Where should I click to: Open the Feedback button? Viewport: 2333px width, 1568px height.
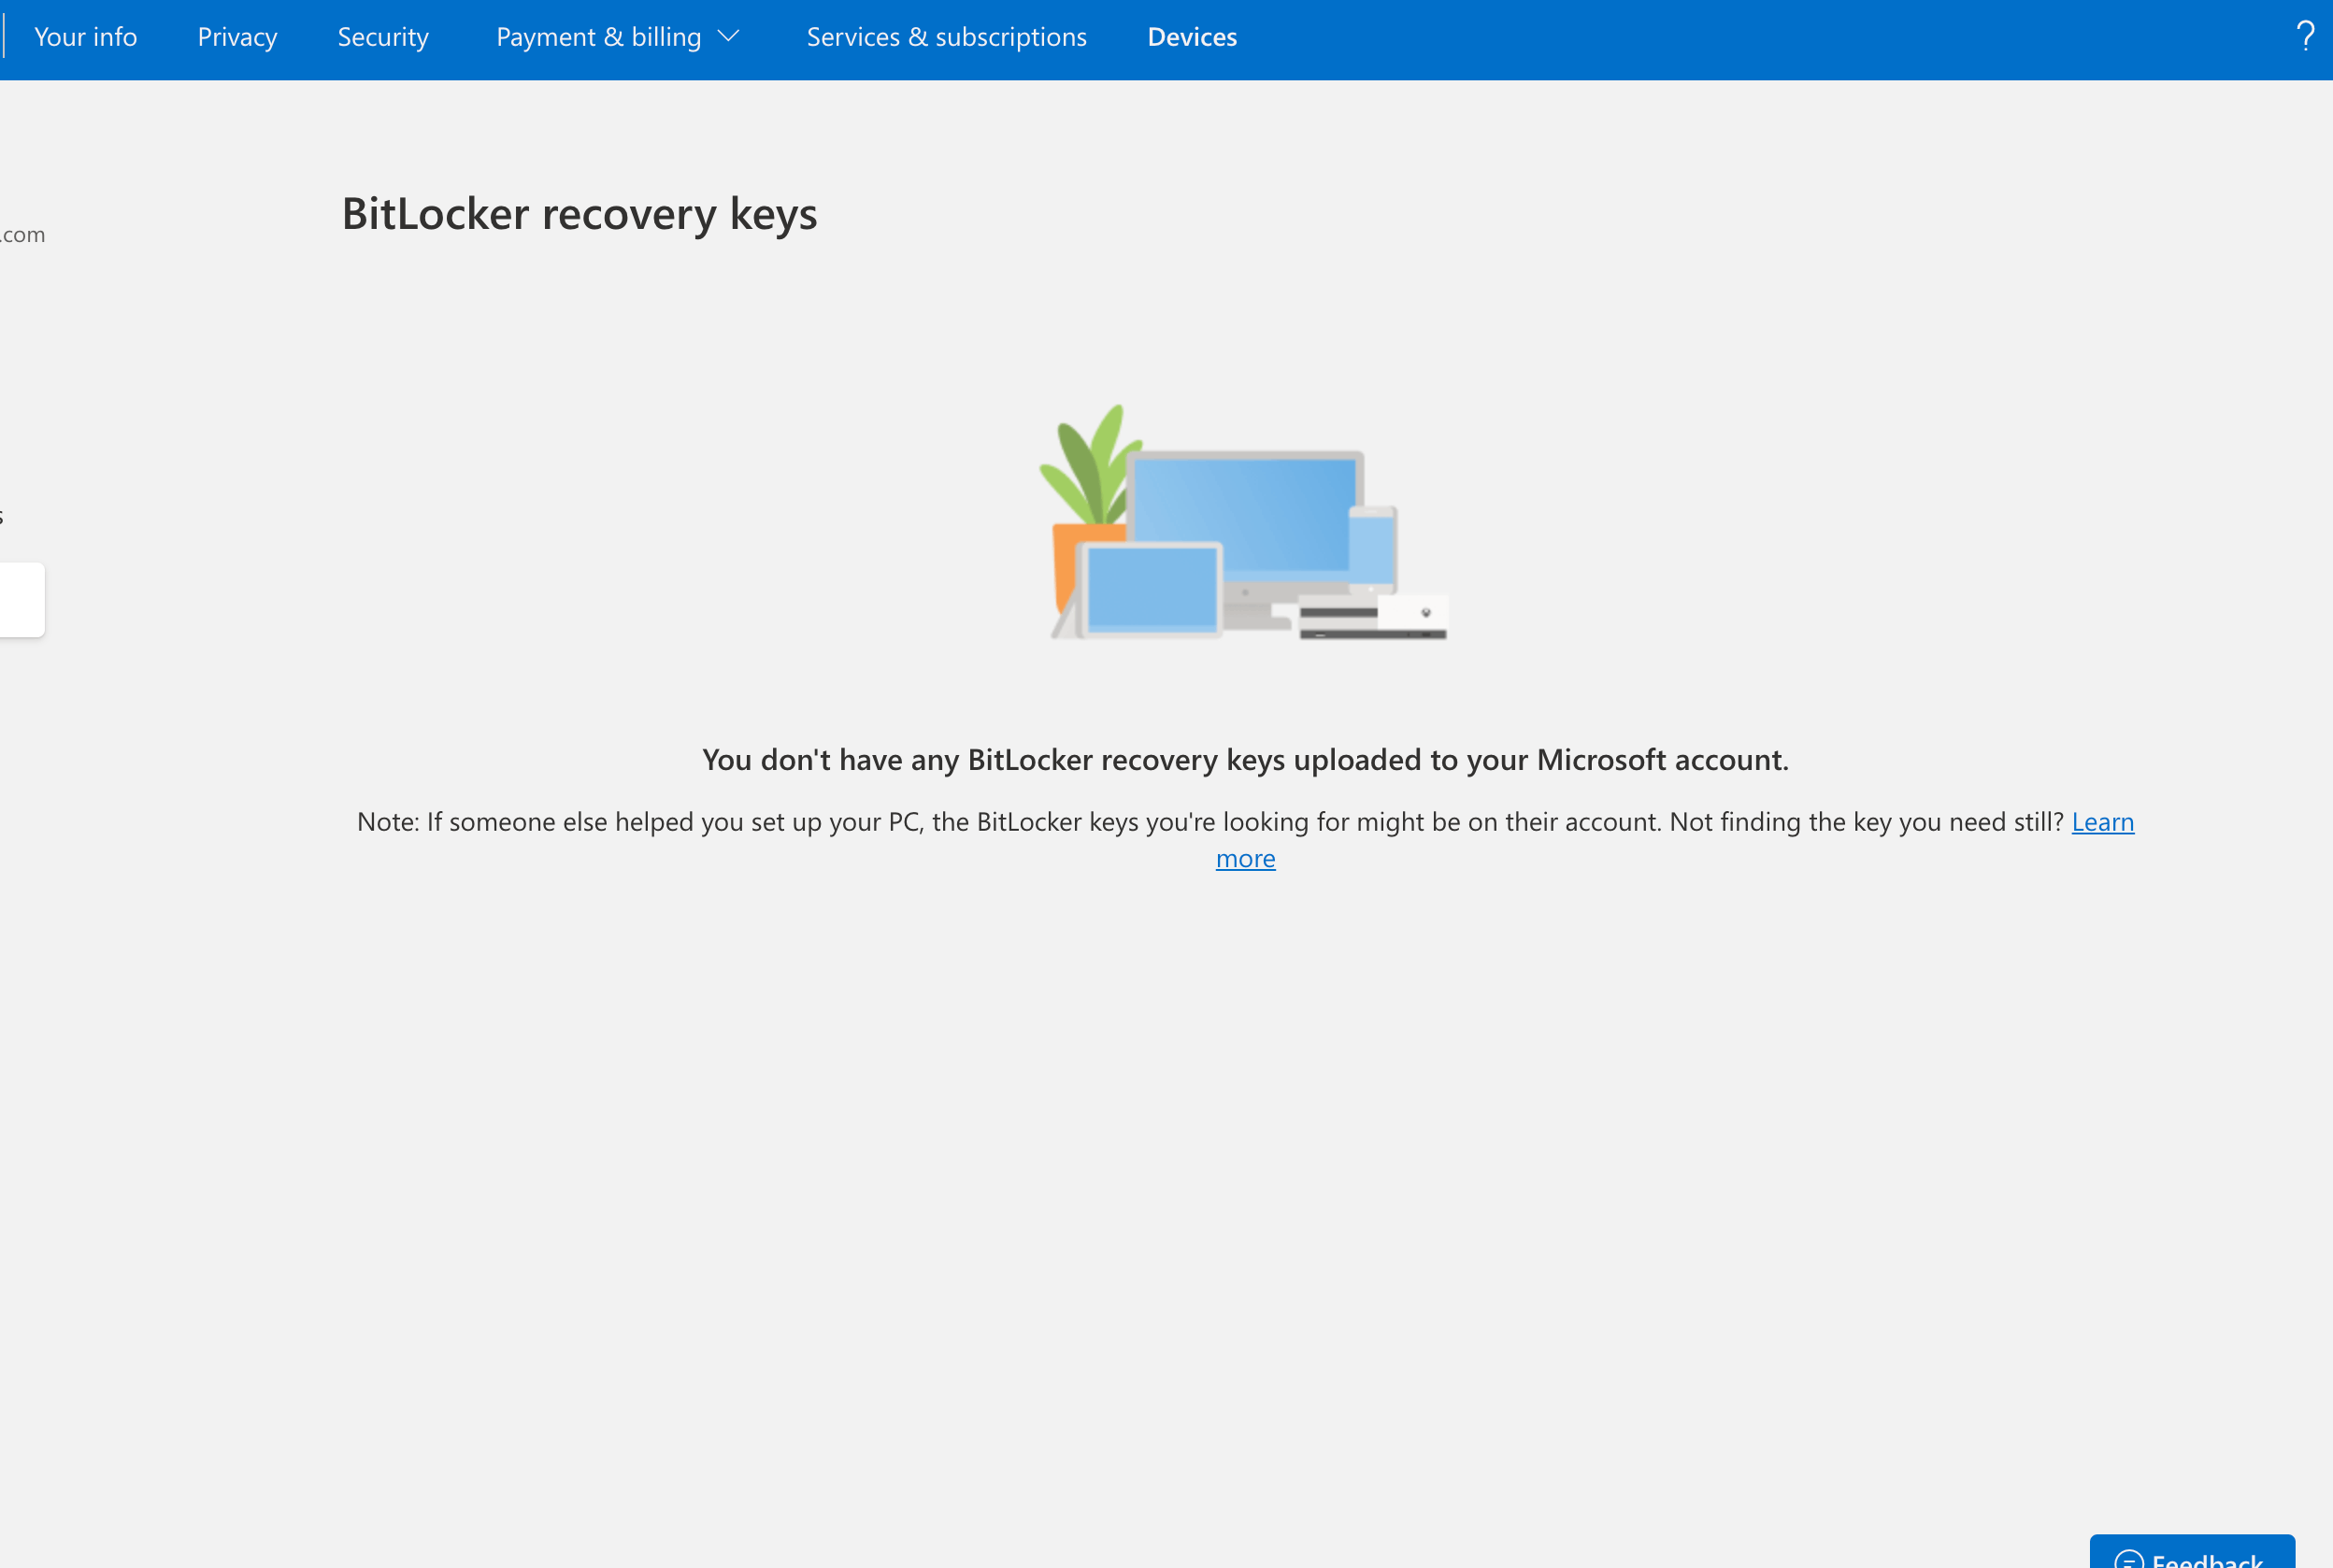pyautogui.click(x=2192, y=1553)
